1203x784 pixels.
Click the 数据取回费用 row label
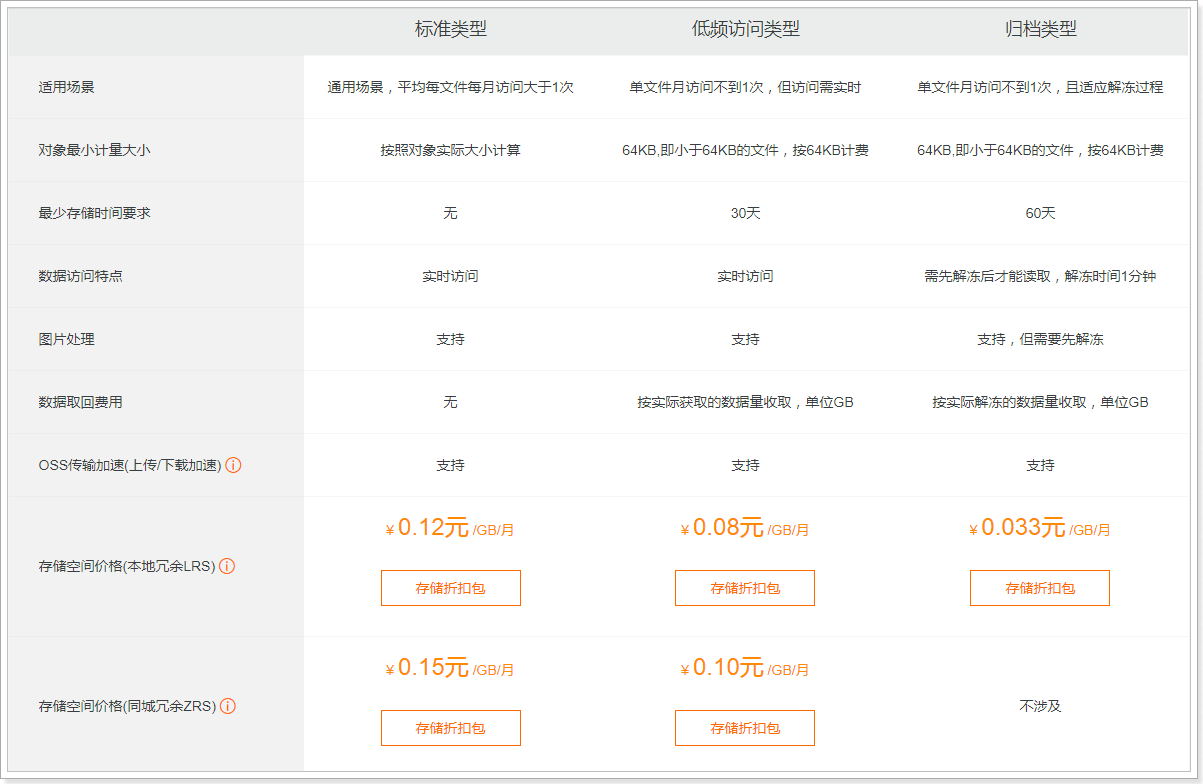(x=80, y=402)
